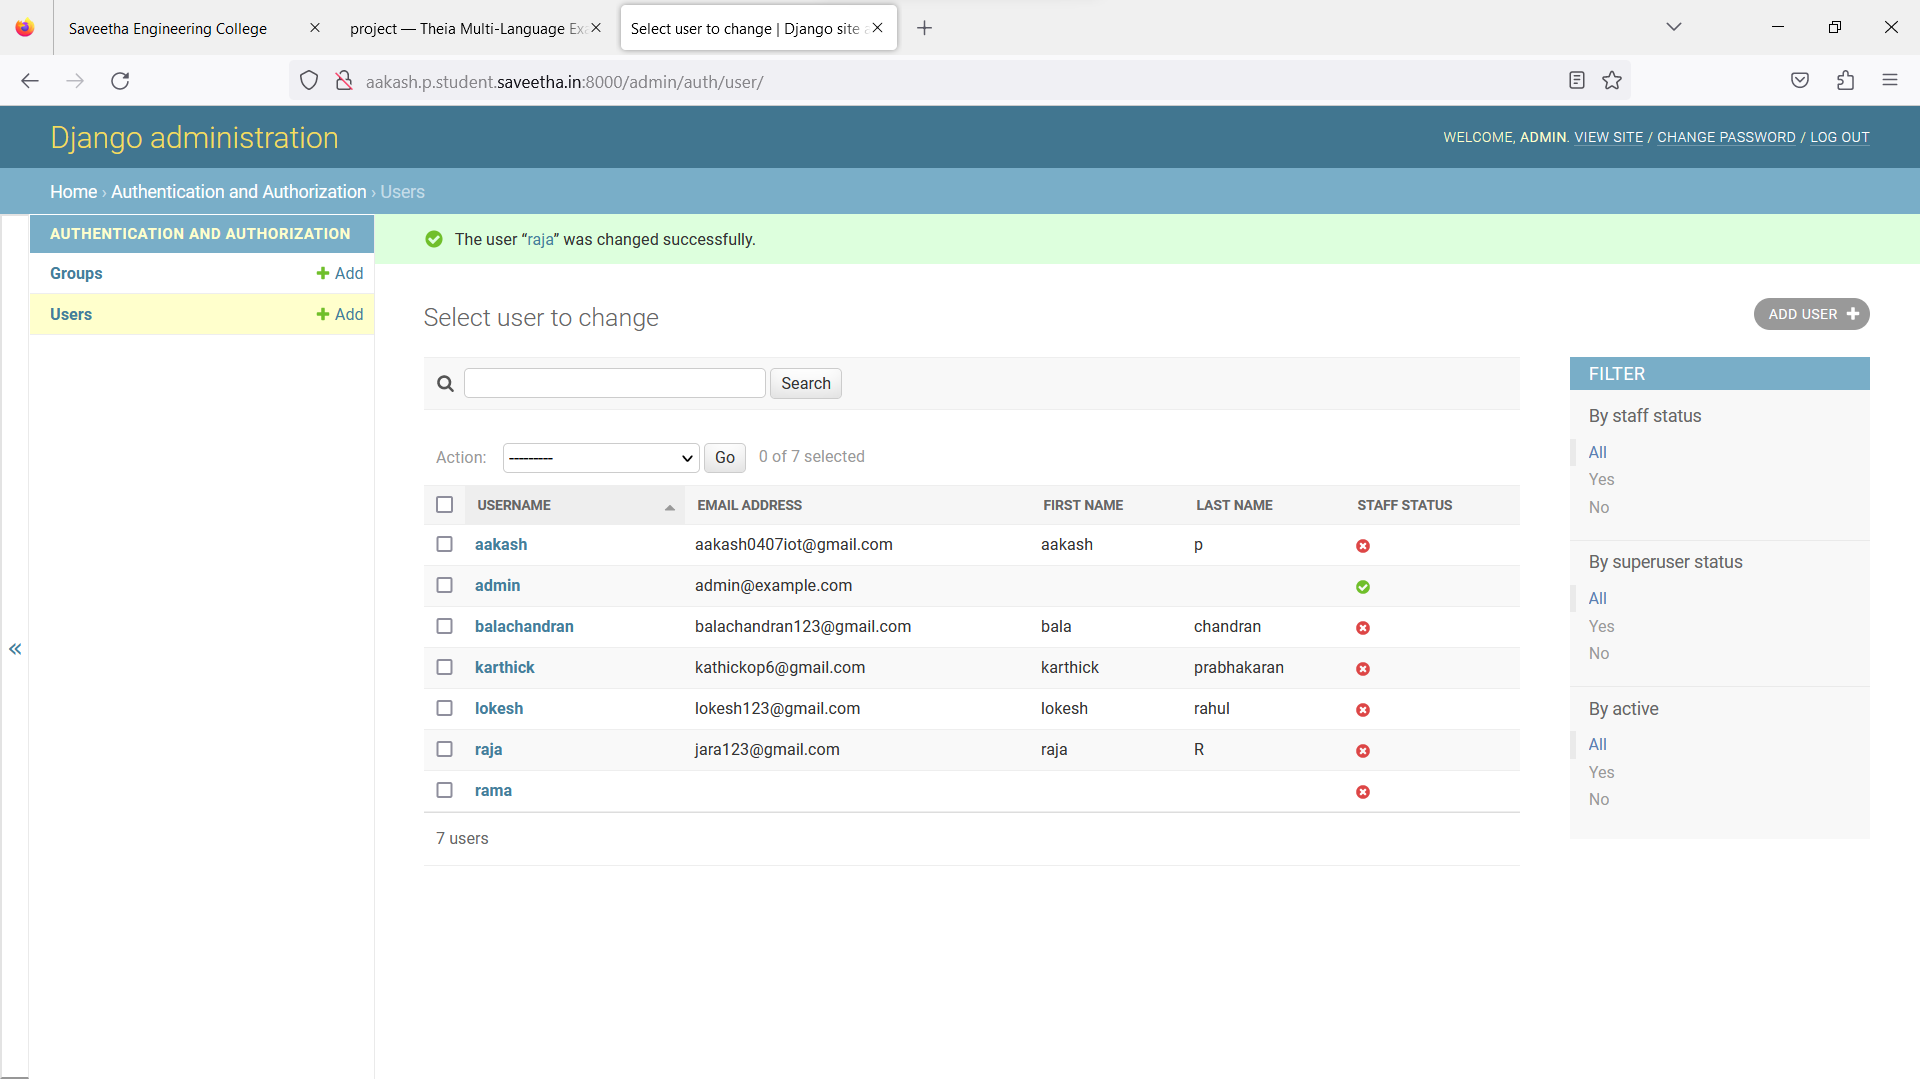Select the checkbox for user balachandran
The image size is (1920, 1080).
(x=445, y=626)
